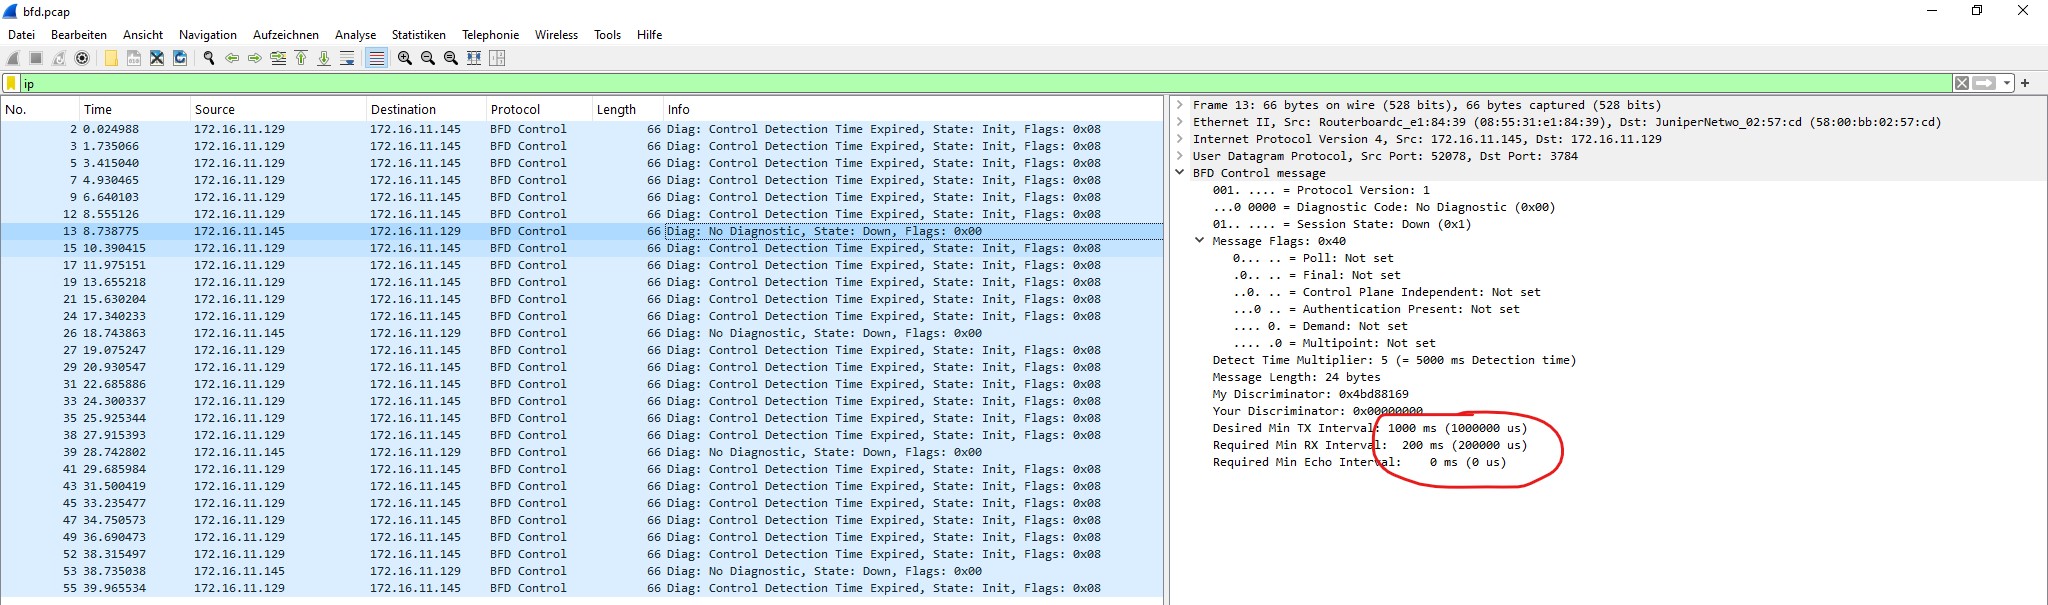Expand the Ethernet II details

click(x=1180, y=122)
